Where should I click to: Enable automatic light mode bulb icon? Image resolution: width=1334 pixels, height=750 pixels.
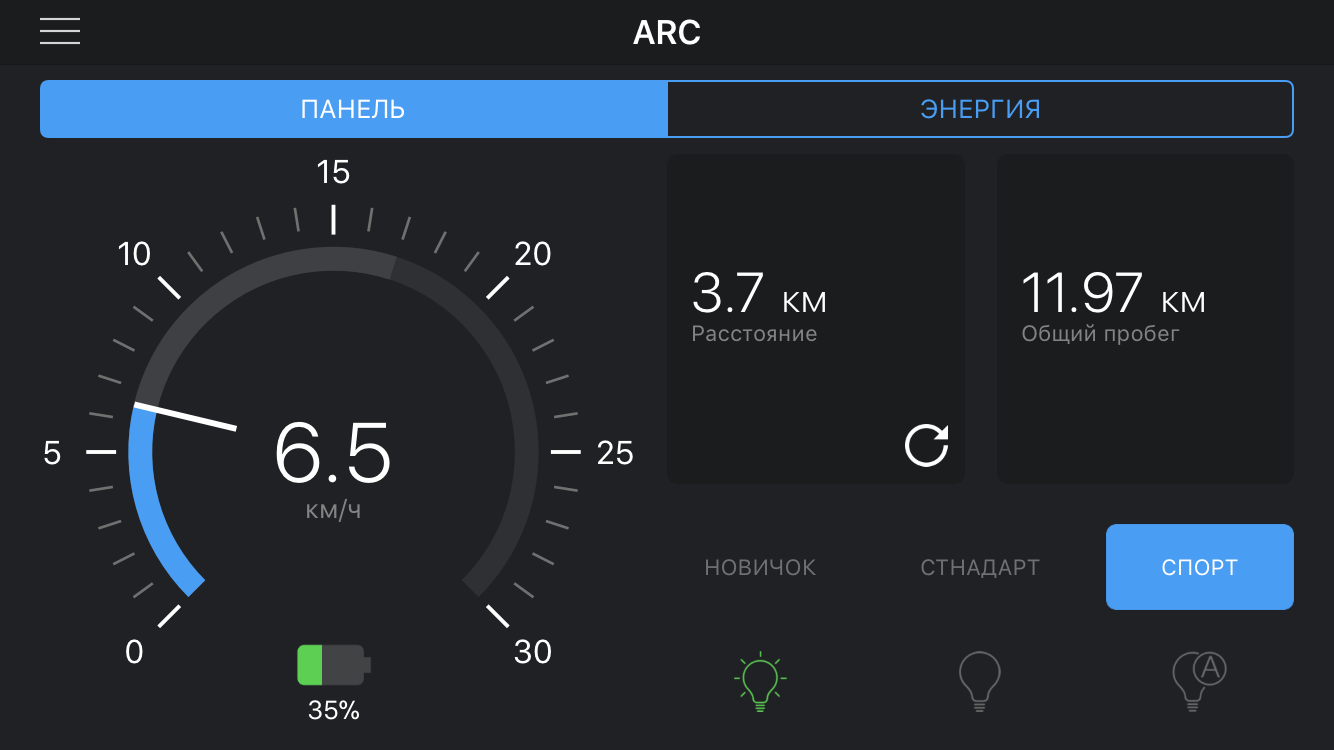[1198, 681]
